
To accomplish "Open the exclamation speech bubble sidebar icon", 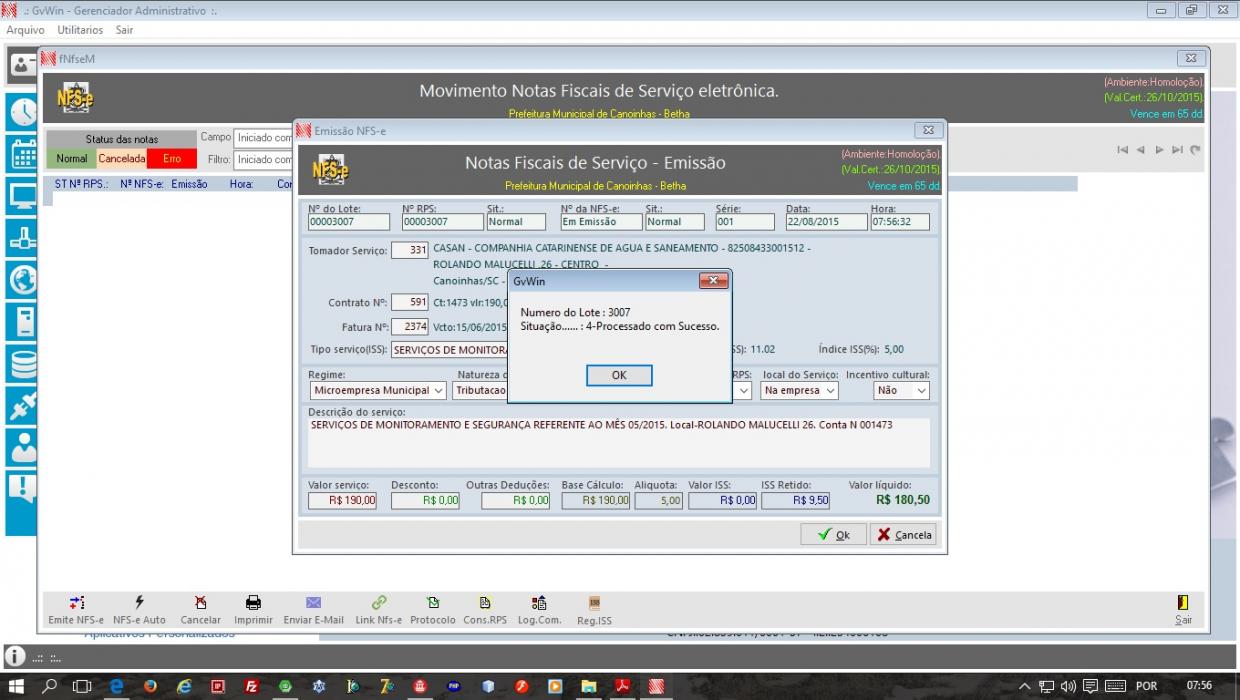I will tap(22, 489).
